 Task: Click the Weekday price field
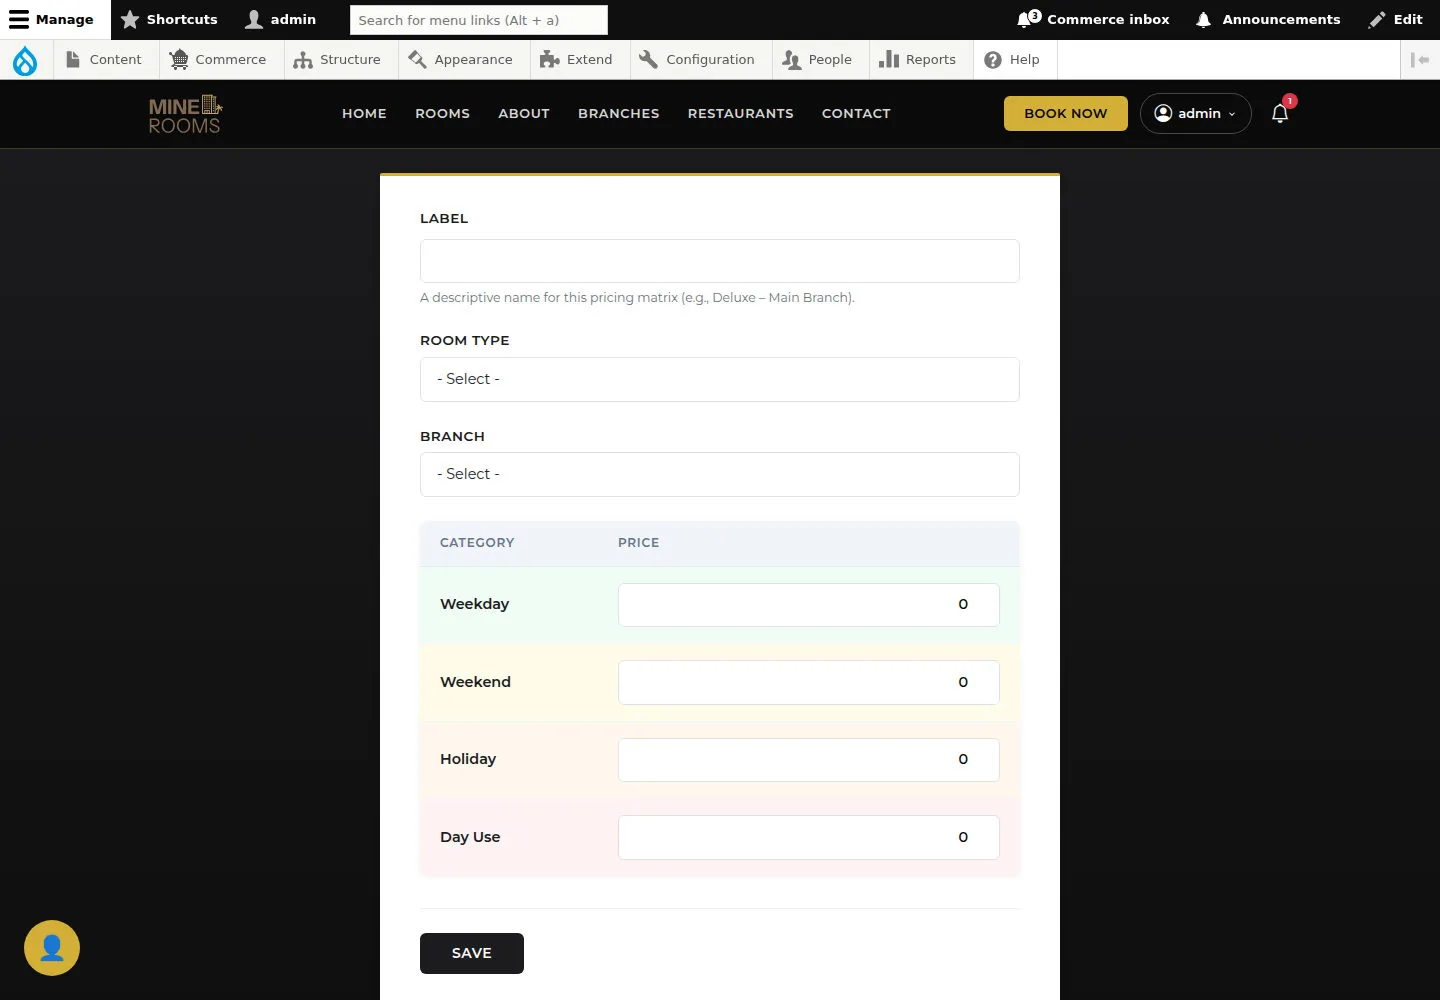[809, 605]
